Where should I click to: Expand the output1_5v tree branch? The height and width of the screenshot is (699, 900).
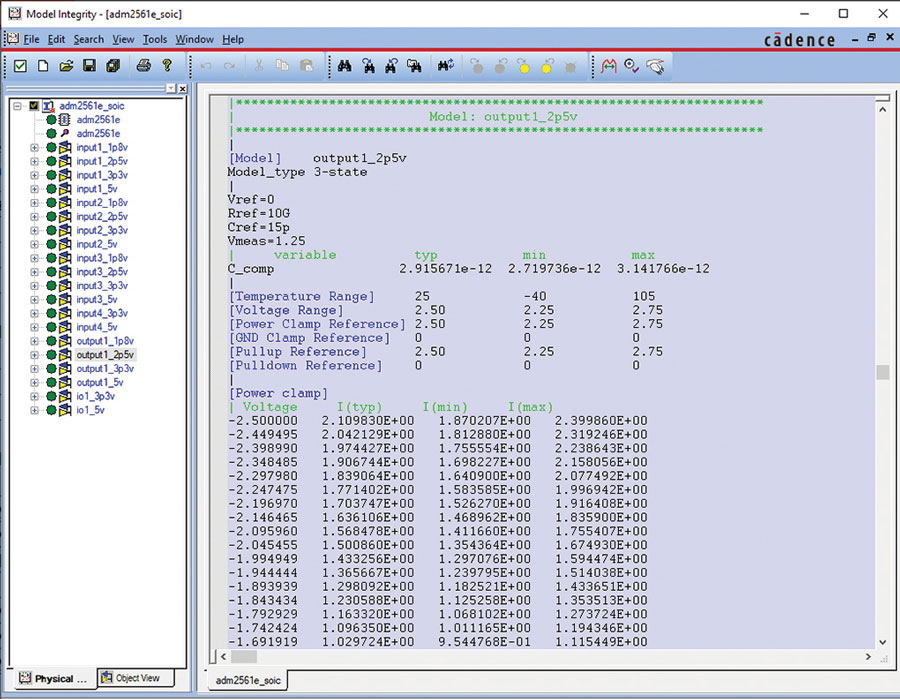coord(34,381)
